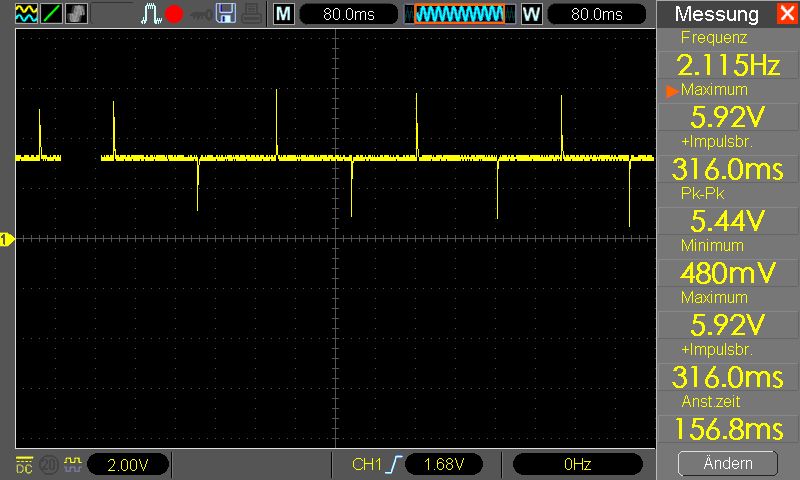Open the main timebase 80.0ms field
The width and height of the screenshot is (800, 480).
coord(349,14)
